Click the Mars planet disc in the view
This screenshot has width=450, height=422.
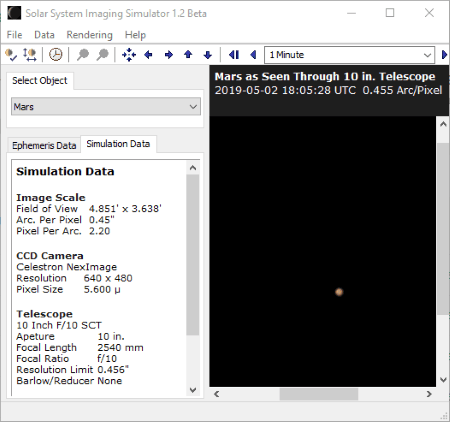click(x=339, y=292)
